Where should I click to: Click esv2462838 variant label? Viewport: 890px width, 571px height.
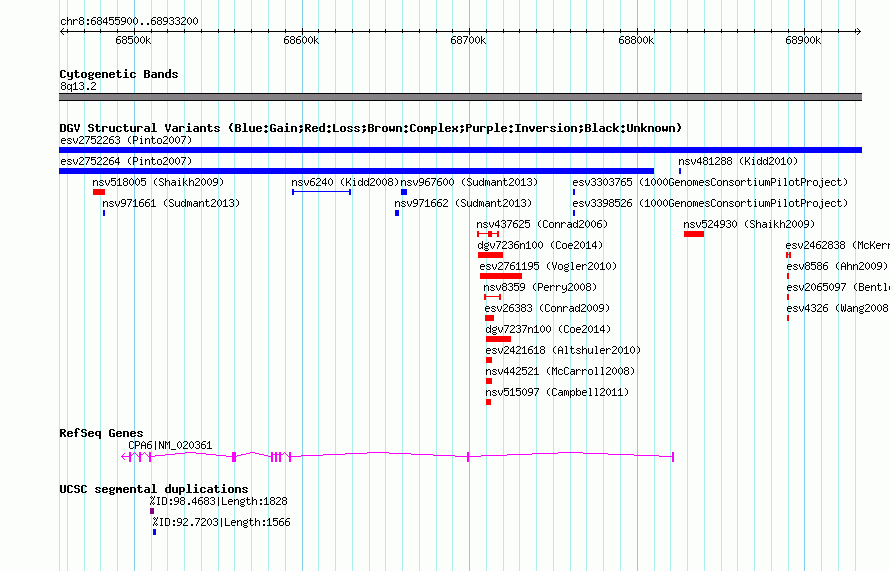[x=837, y=245]
